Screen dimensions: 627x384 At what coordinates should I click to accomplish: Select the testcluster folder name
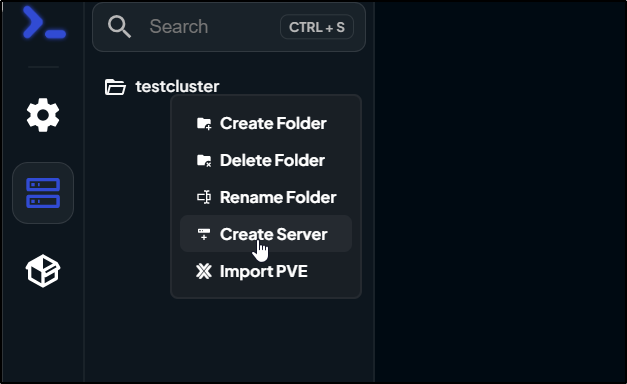[177, 86]
